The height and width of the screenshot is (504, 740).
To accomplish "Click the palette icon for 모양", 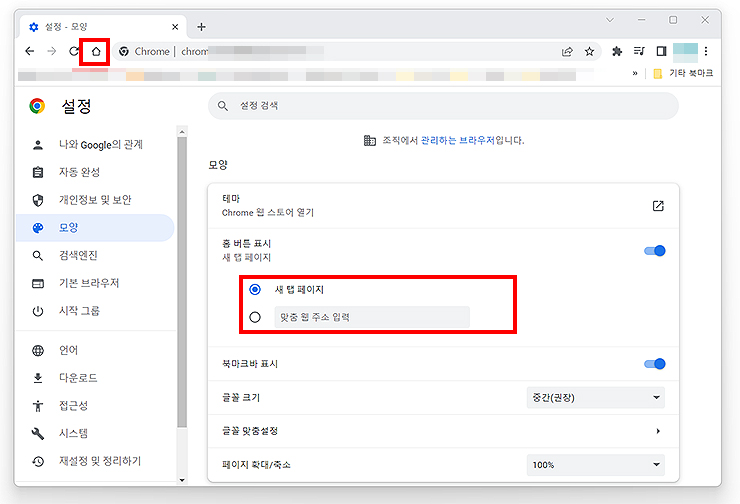I will (x=38, y=228).
